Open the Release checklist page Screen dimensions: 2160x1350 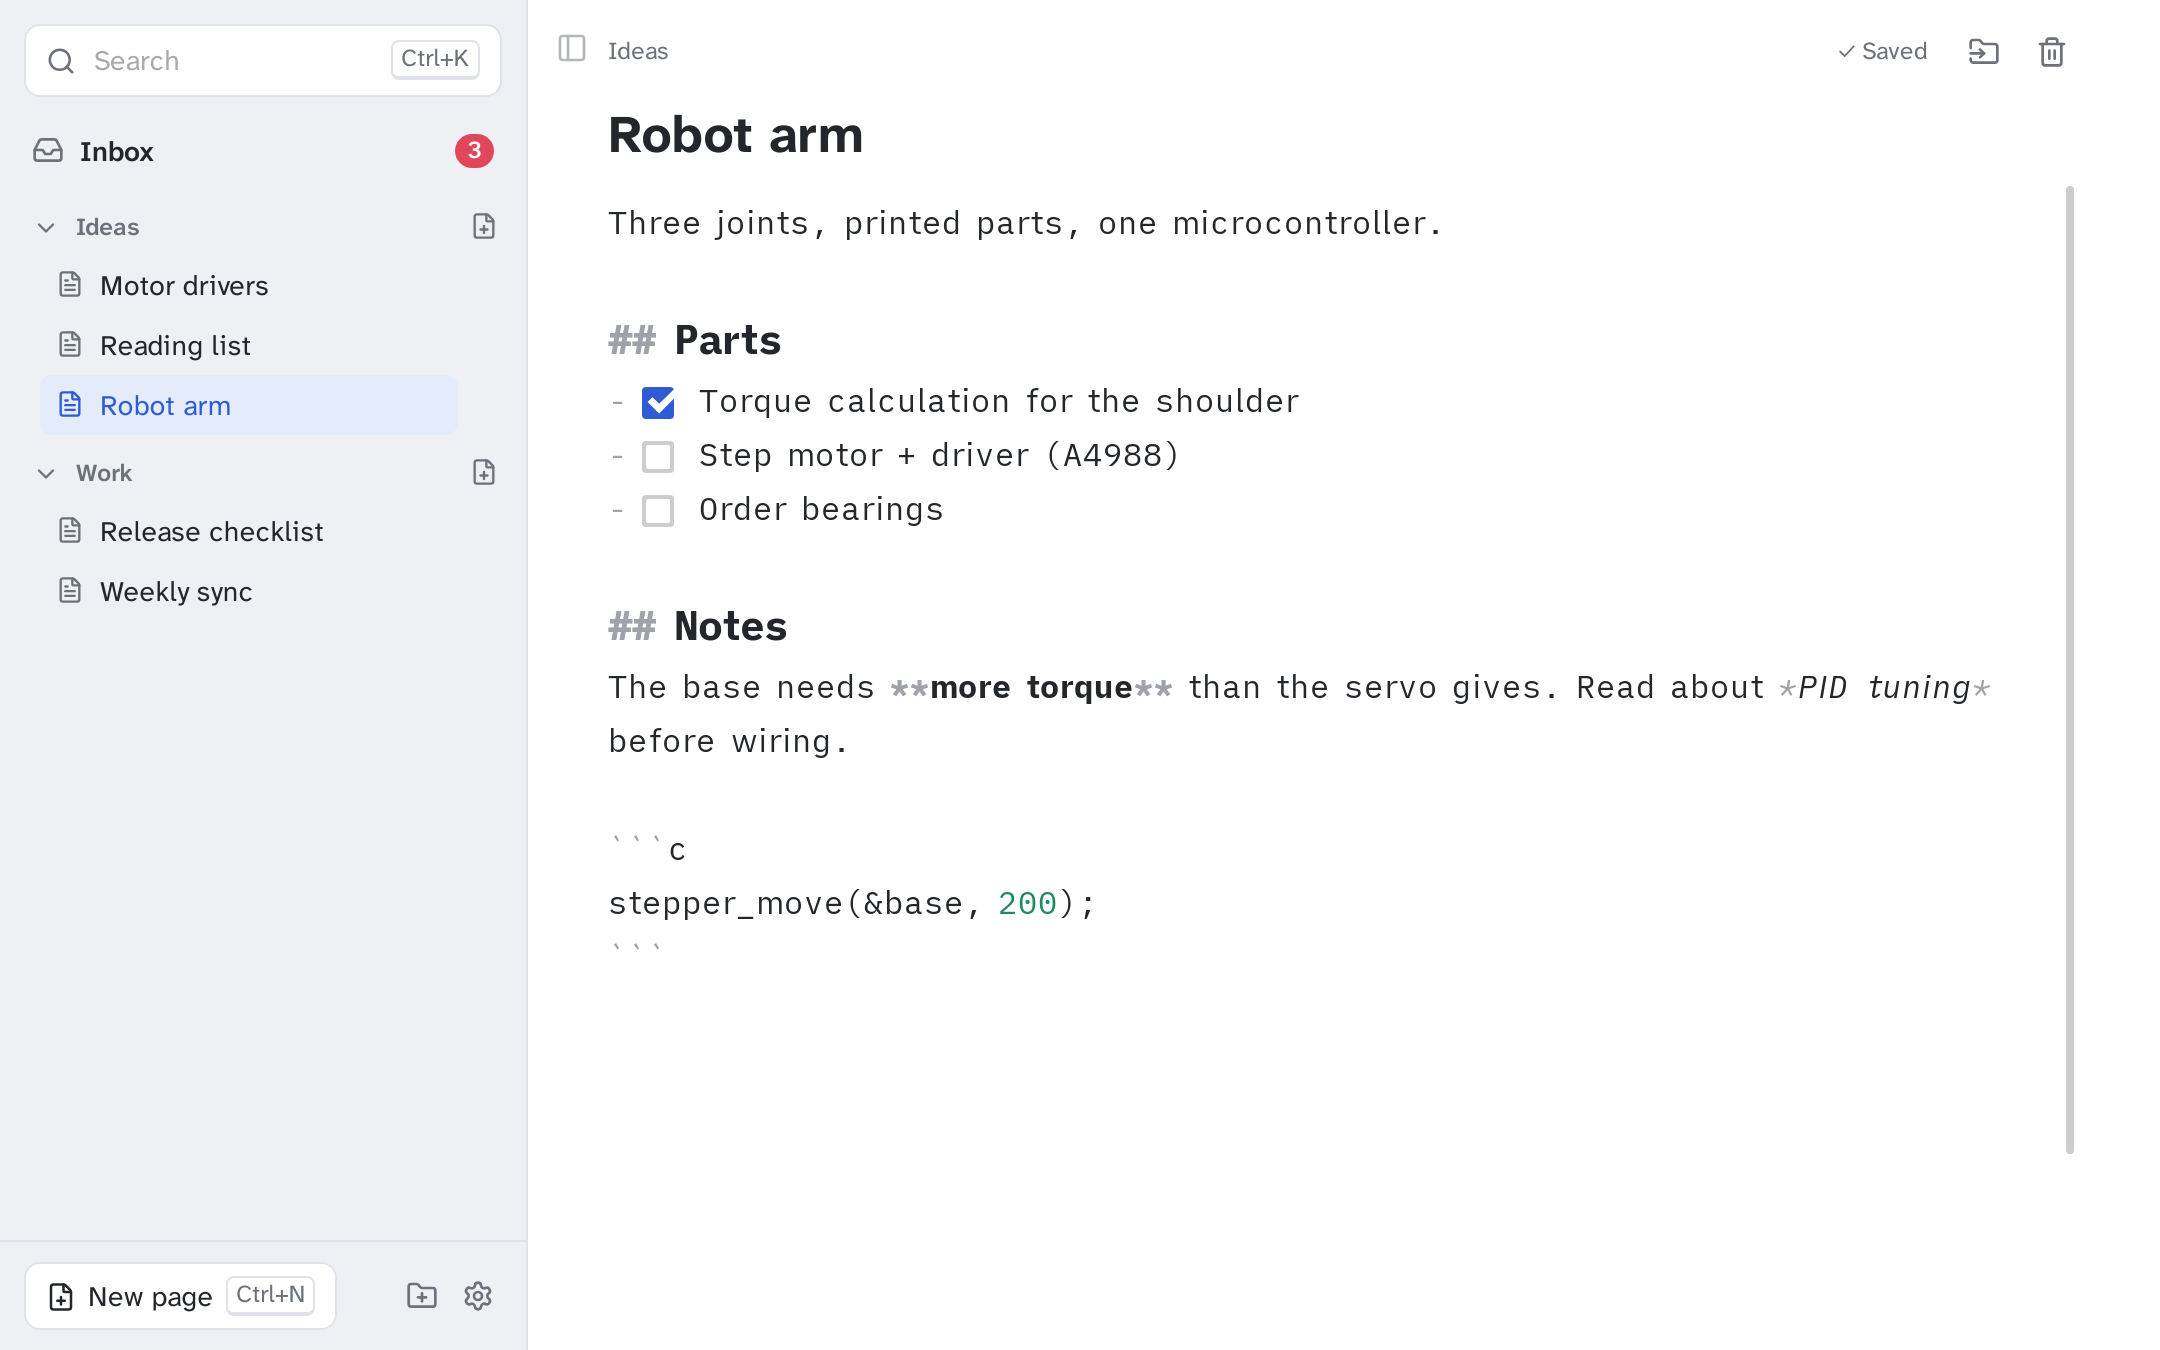[249, 531]
